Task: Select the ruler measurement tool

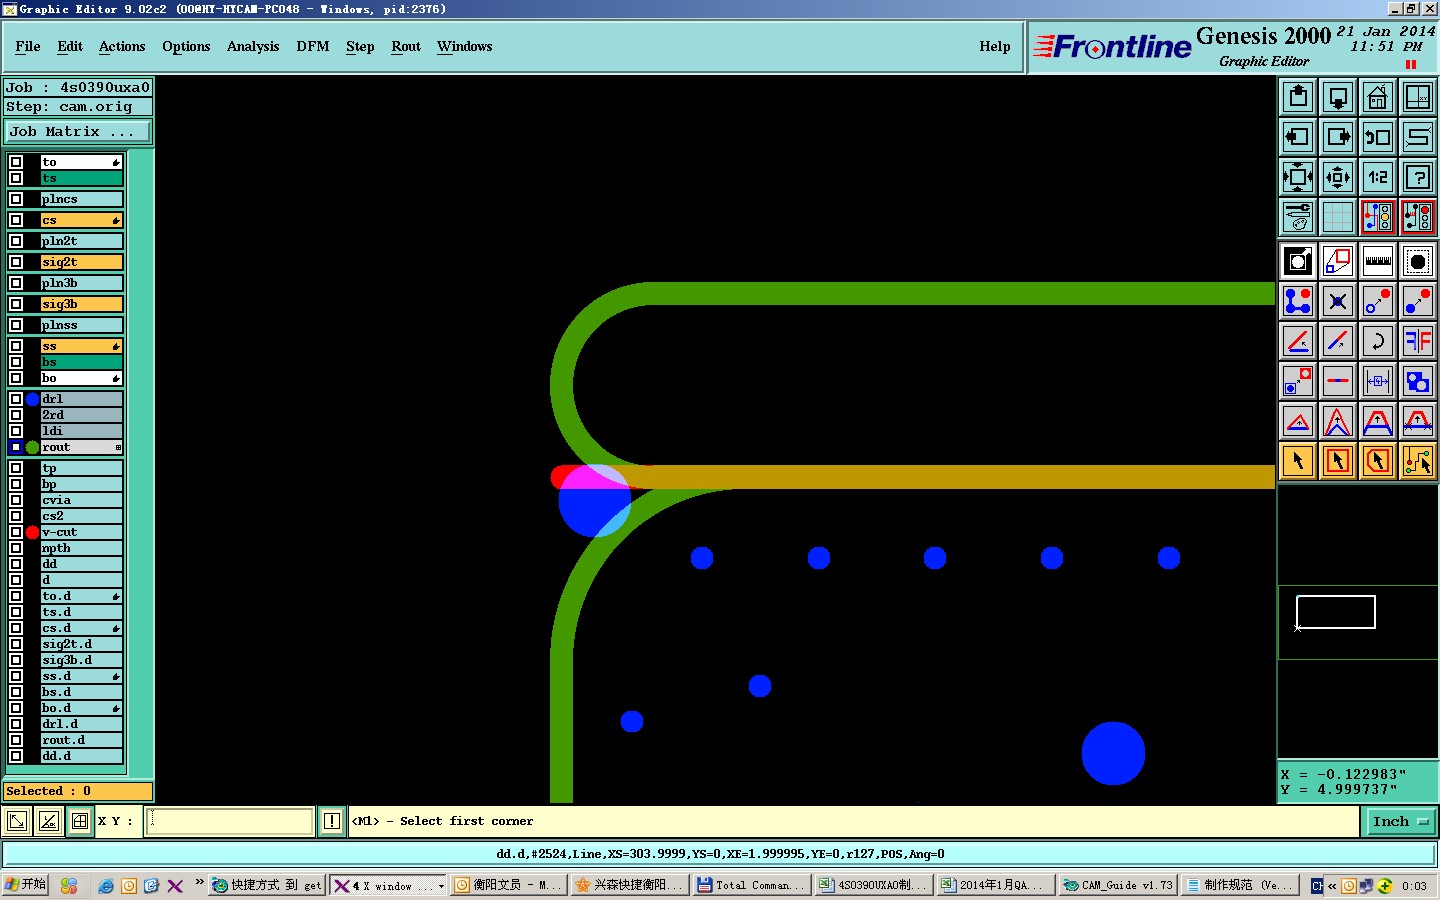Action: [1378, 261]
